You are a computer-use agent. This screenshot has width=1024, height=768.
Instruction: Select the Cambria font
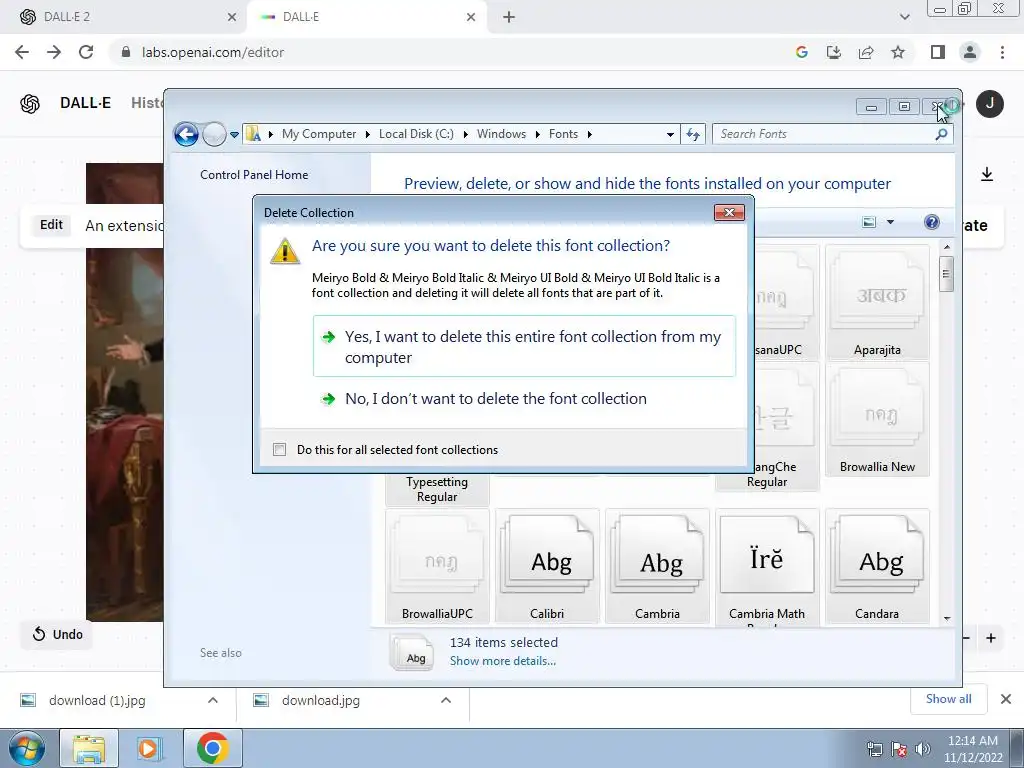tap(657, 566)
